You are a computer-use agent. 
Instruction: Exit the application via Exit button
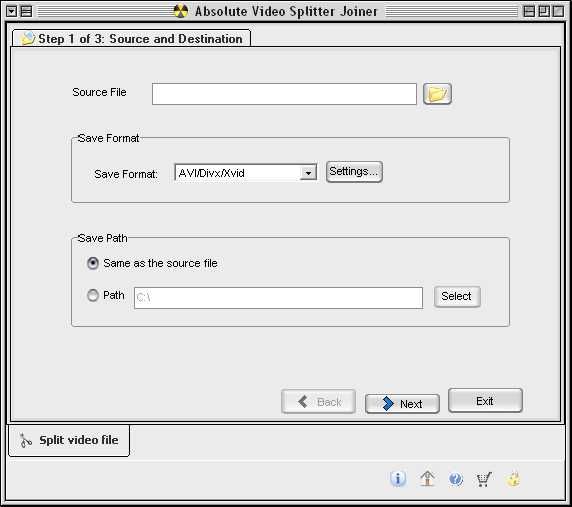[485, 400]
